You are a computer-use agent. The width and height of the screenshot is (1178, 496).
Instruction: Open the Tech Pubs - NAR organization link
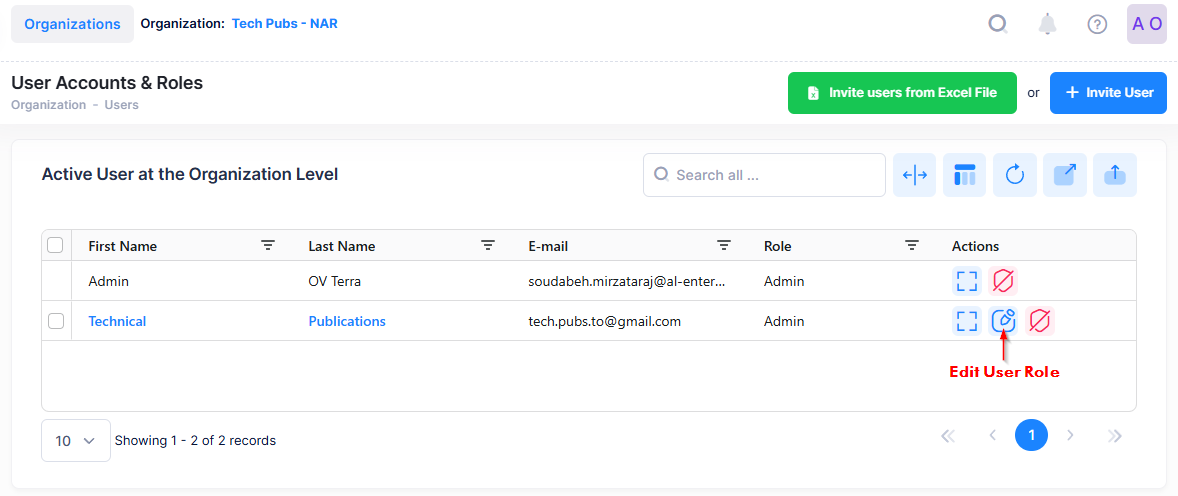point(285,23)
